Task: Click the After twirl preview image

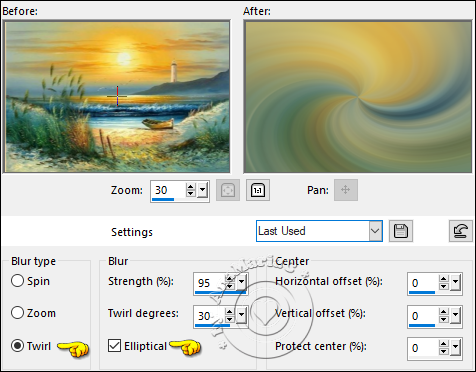Action: coord(358,97)
